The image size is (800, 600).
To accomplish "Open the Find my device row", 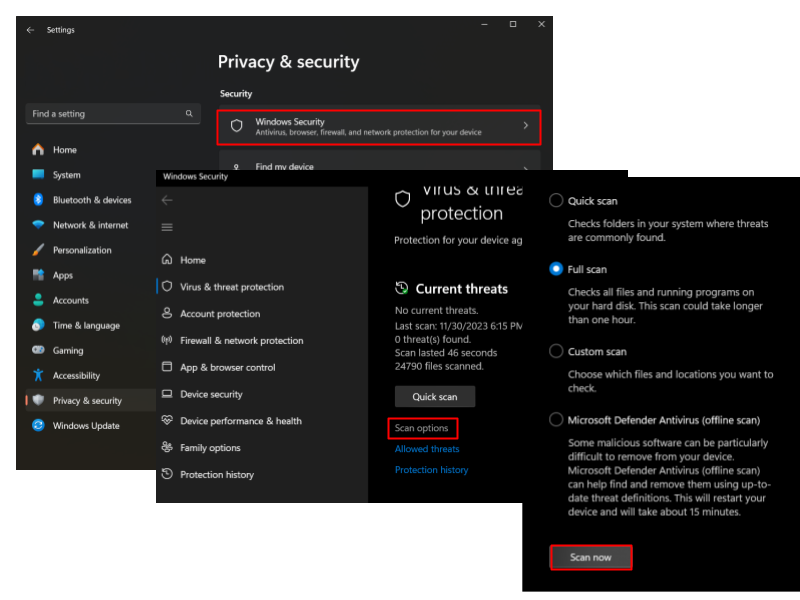I will click(379, 160).
